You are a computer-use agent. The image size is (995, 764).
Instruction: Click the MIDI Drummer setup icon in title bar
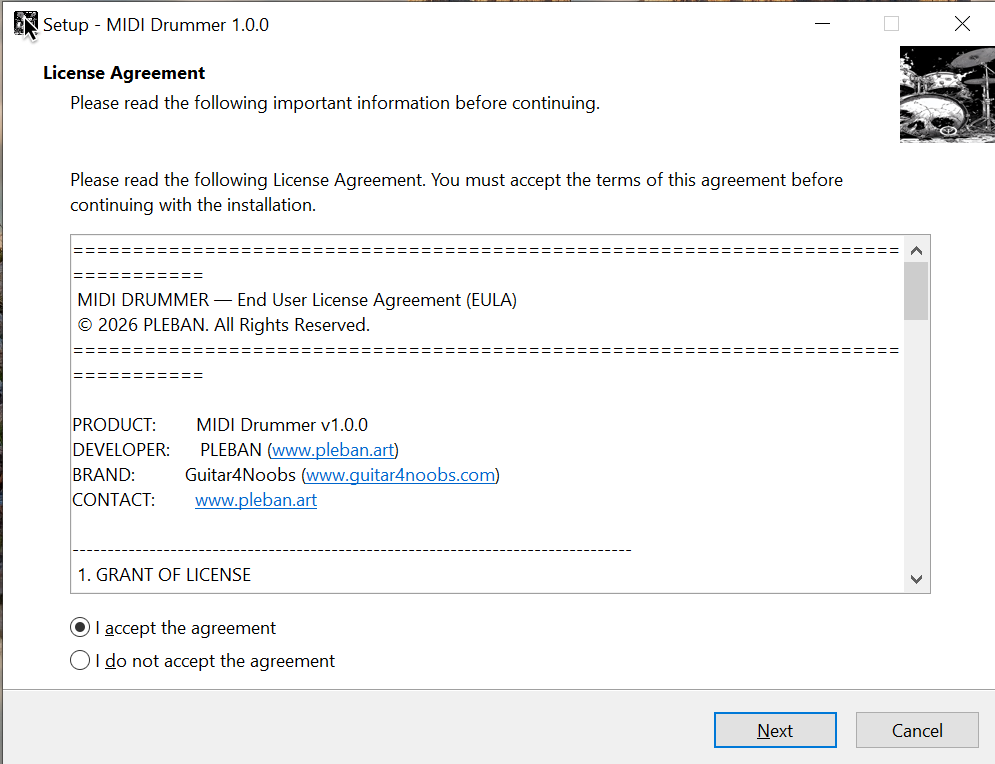tap(26, 25)
